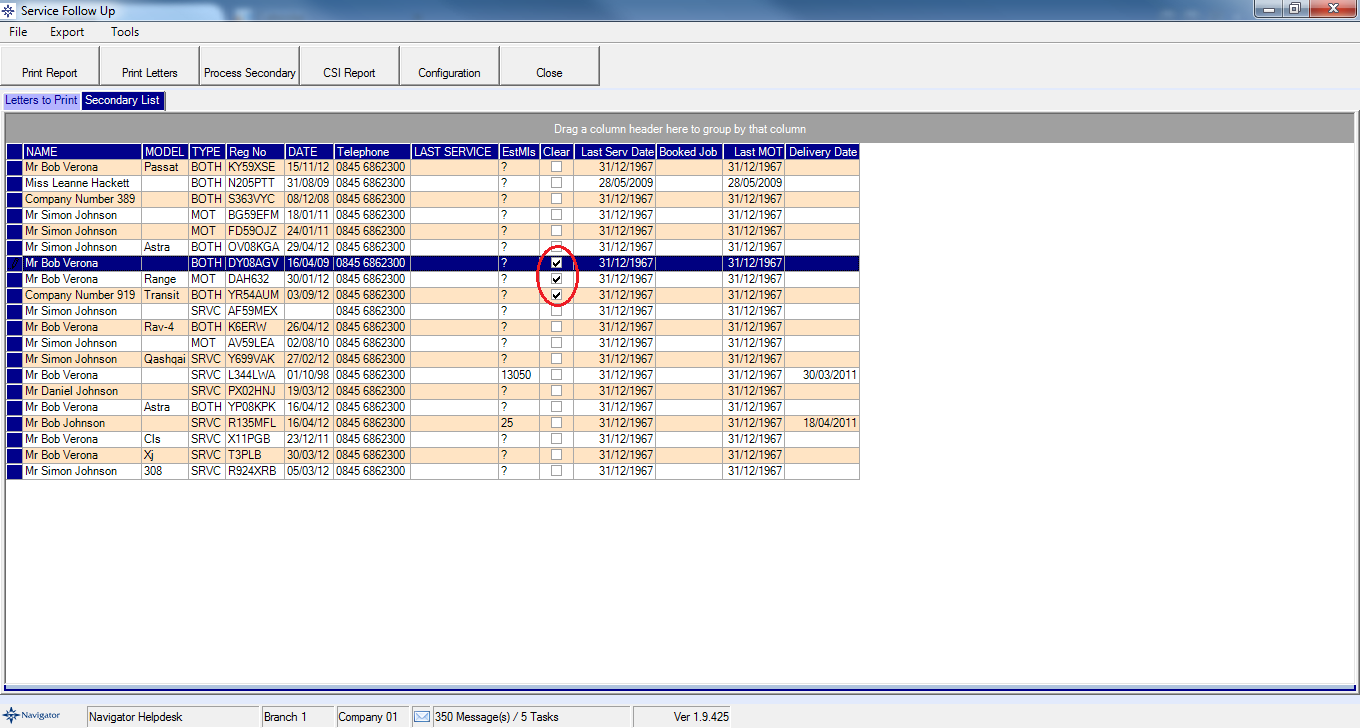The height and width of the screenshot is (728, 1360).
Task: Click the Transit model cell
Action: 165,295
